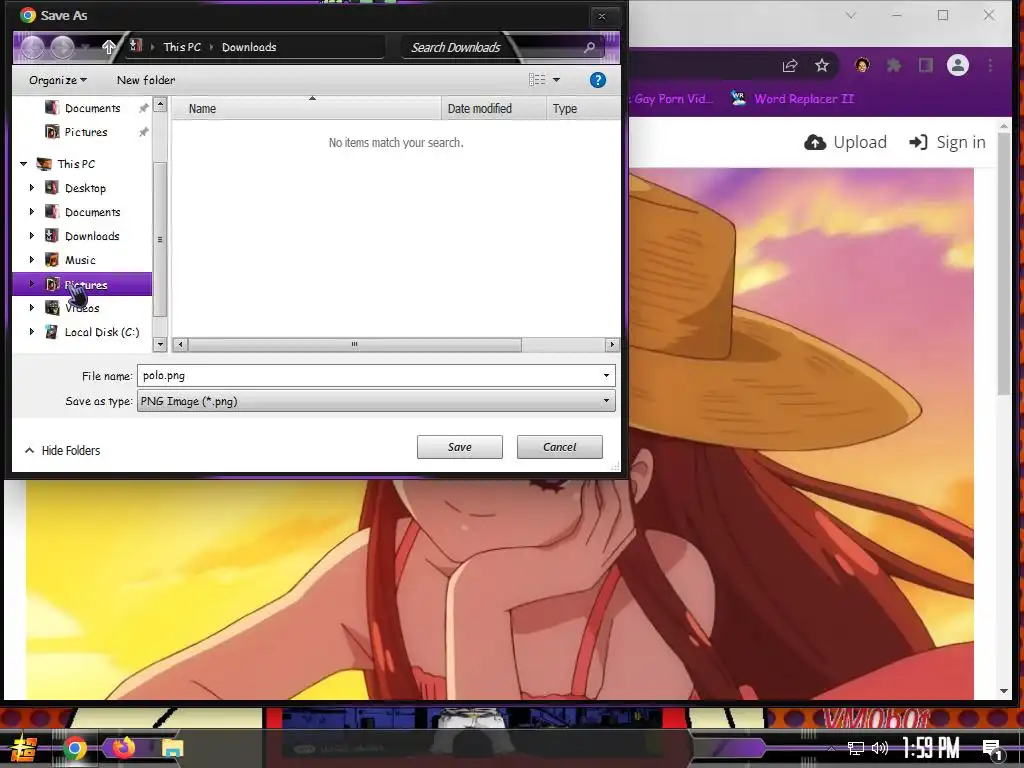Select the Music folder in tree
The width and height of the screenshot is (1024, 768).
coord(80,260)
